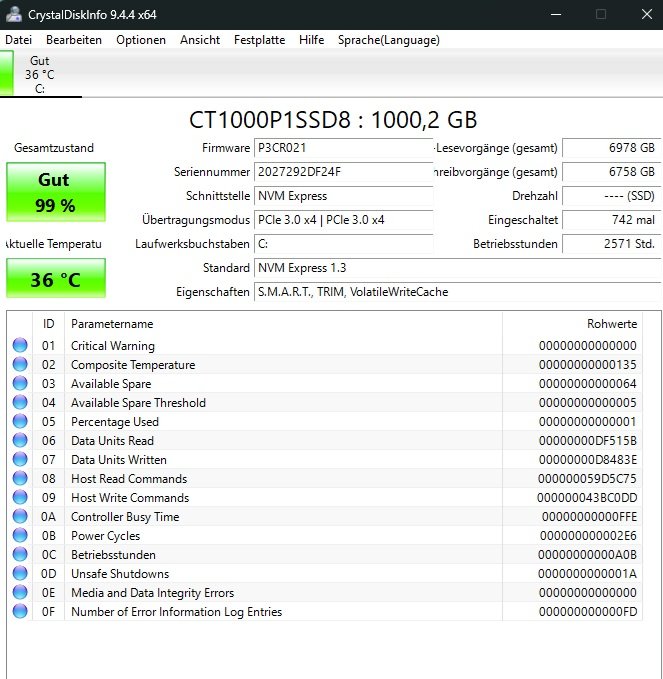Screen dimensions: 663x679
Task: Close the CrystalDiskInfo window
Action: pos(647,14)
